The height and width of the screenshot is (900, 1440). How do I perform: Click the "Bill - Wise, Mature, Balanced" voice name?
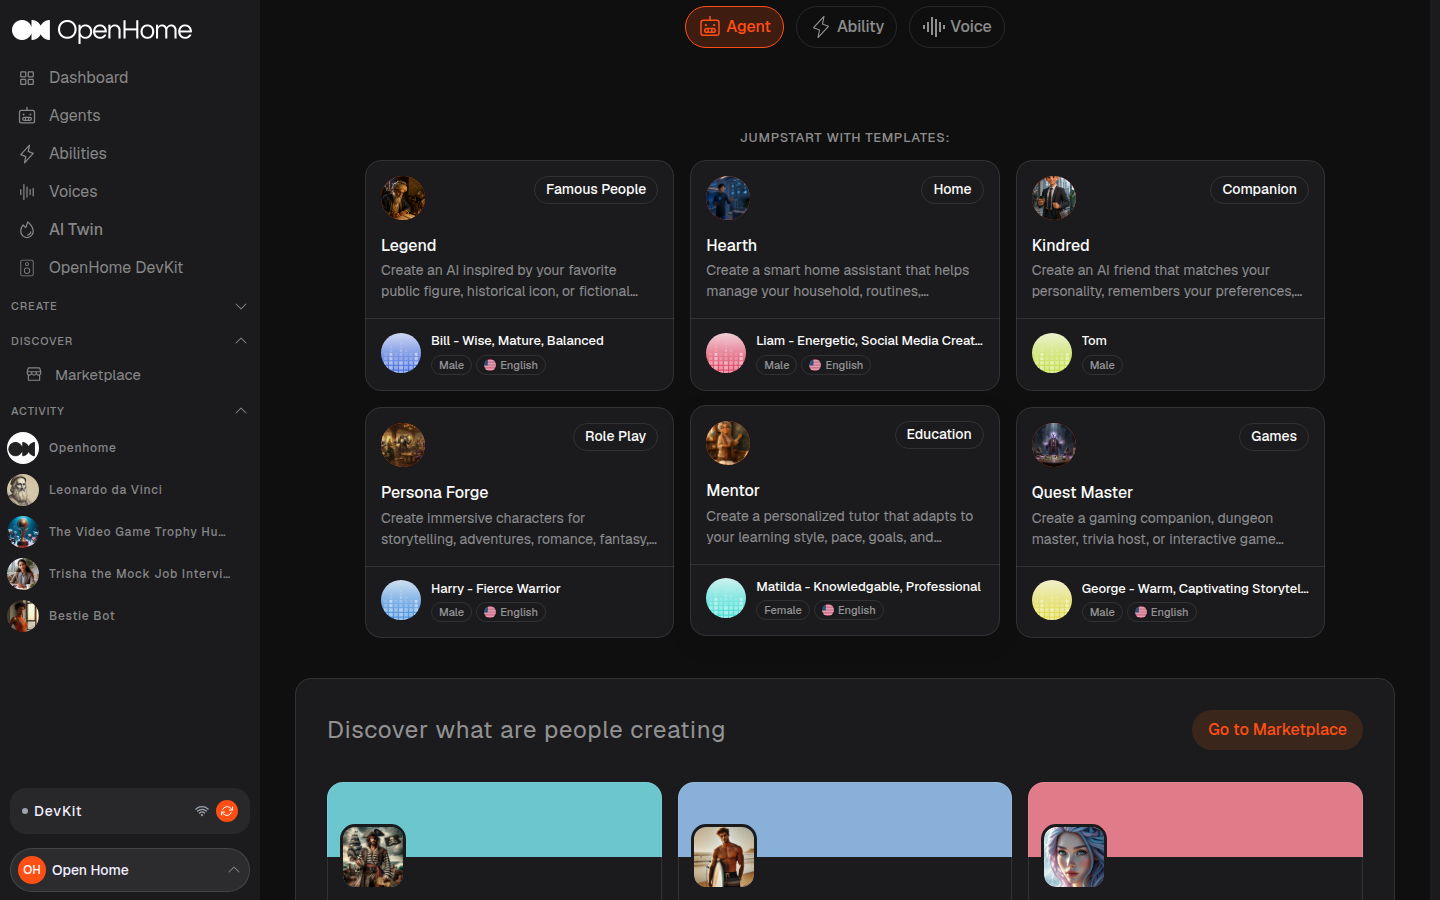(x=517, y=341)
